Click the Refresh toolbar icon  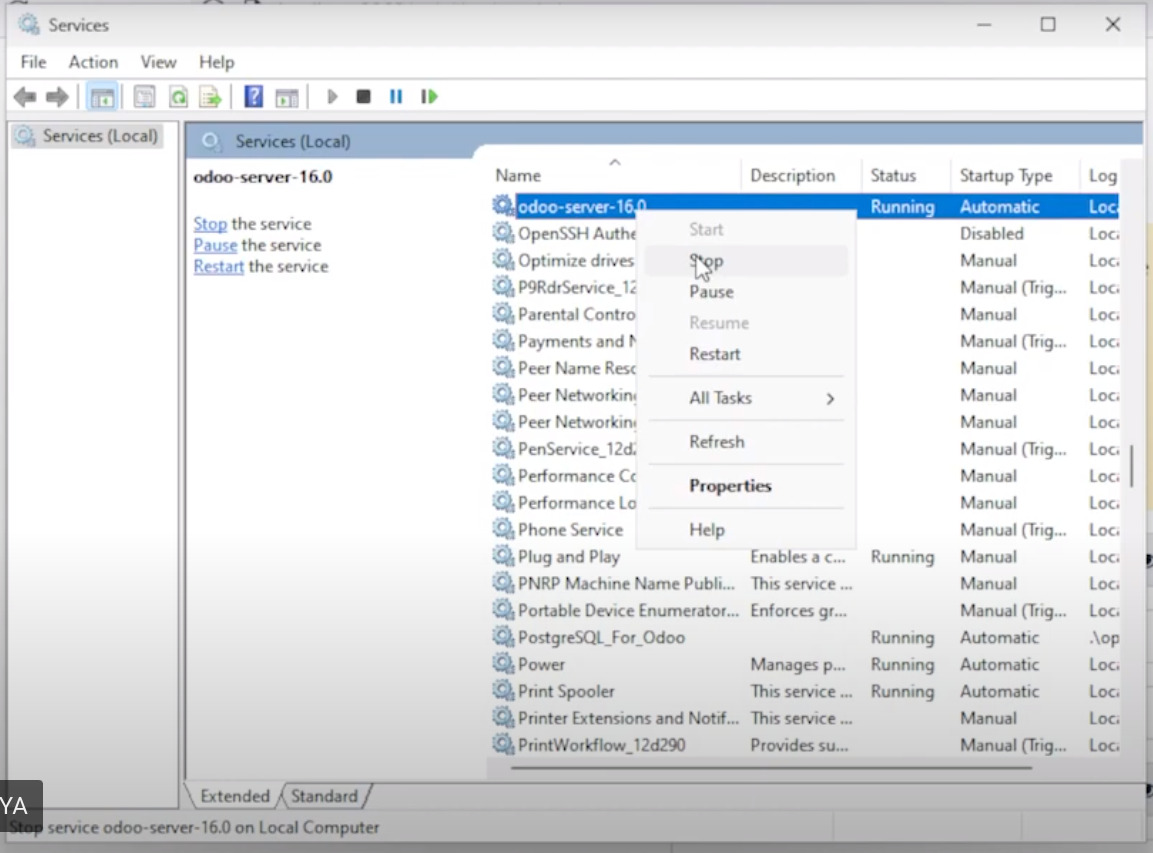click(178, 97)
